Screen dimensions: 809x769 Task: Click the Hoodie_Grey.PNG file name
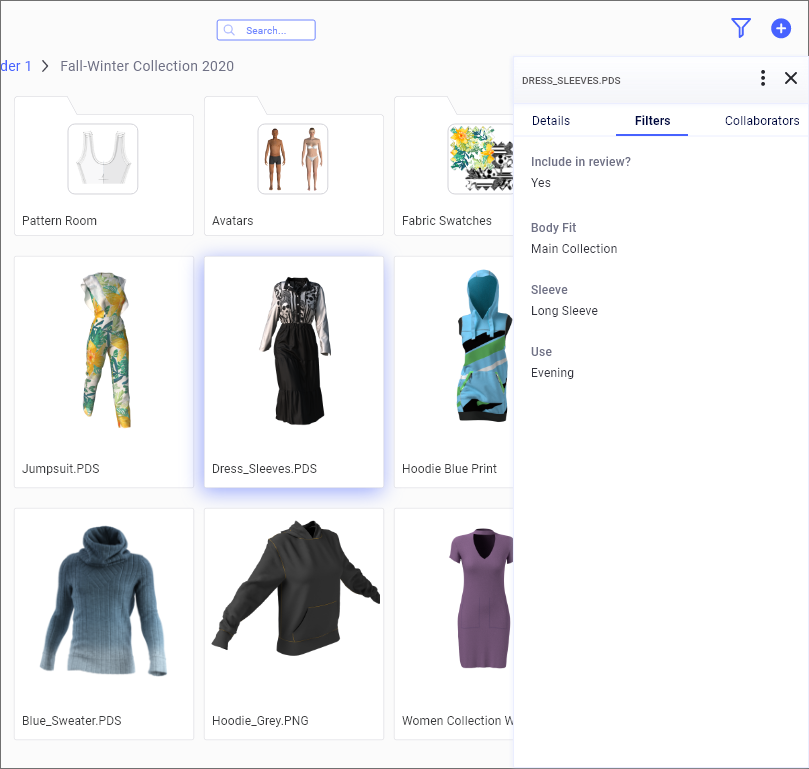260,720
